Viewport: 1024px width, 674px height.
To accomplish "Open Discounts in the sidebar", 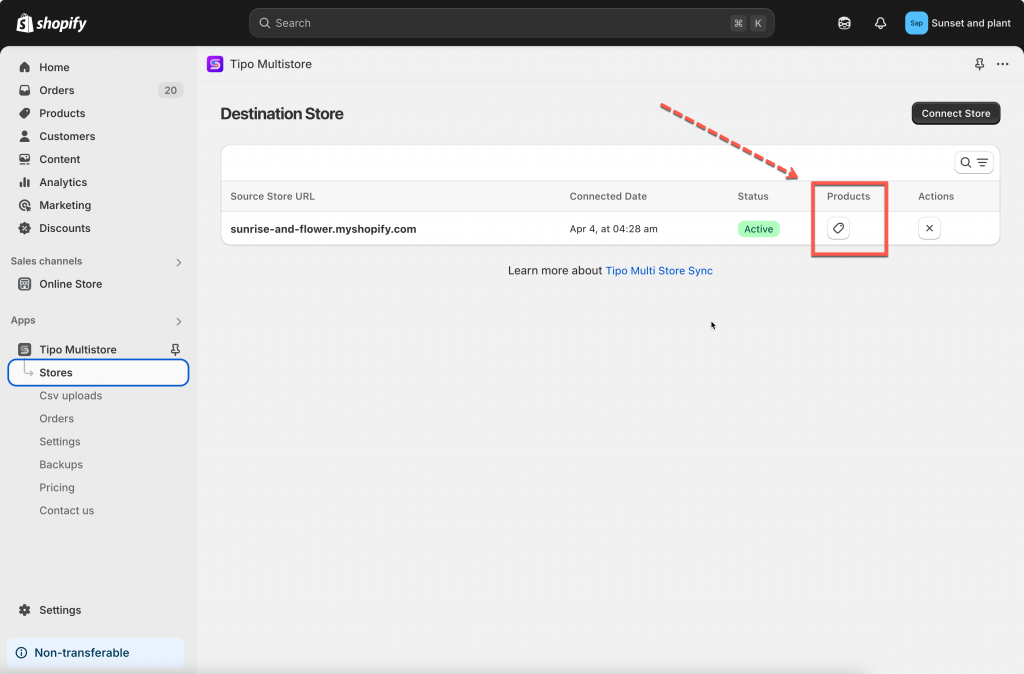I will click(65, 228).
